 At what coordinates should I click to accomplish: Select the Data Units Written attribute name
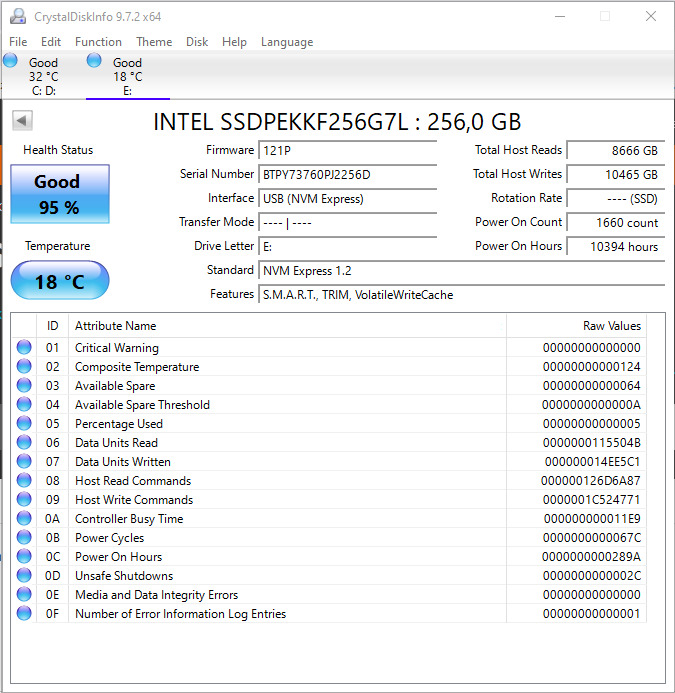coord(123,462)
